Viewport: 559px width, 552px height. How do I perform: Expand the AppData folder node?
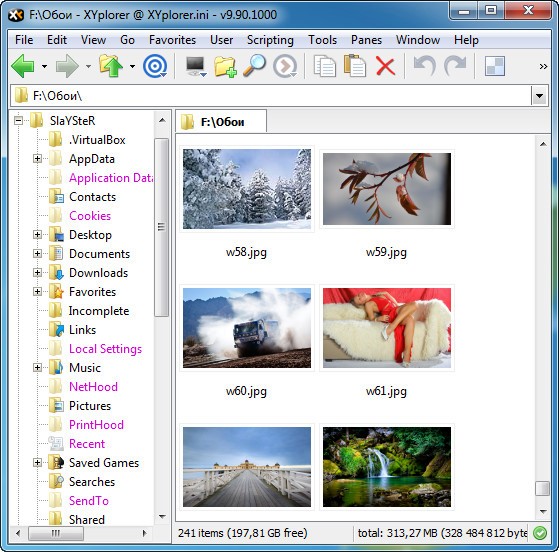point(37,158)
